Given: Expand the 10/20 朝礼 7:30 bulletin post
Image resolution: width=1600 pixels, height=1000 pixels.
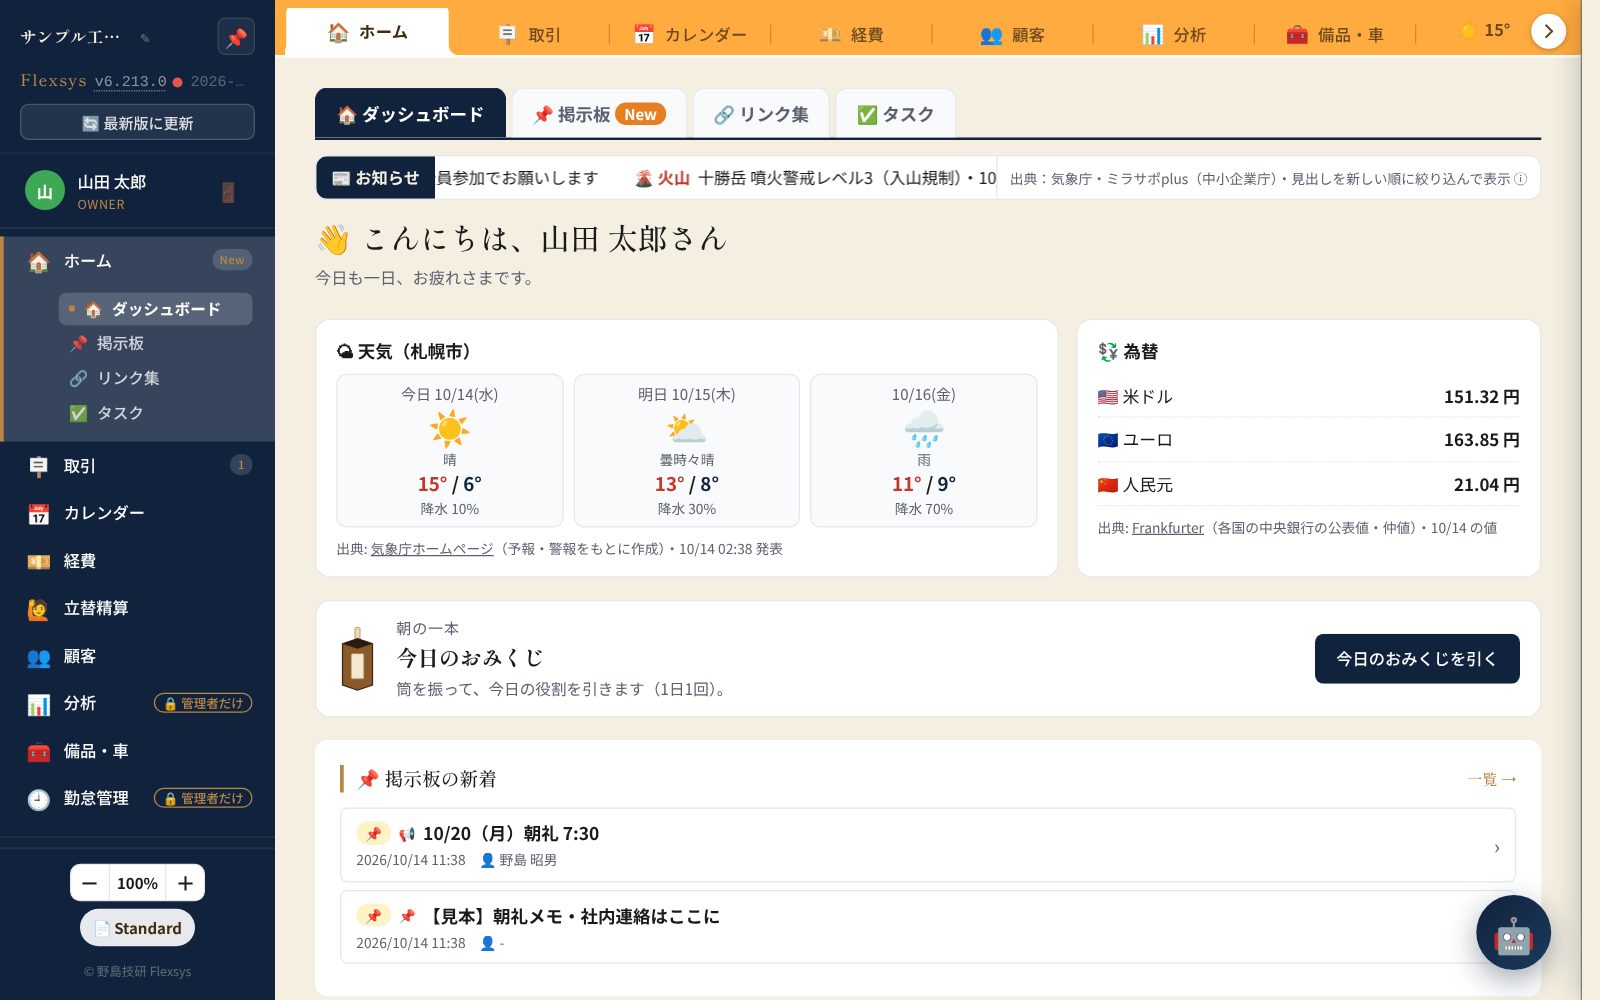Looking at the screenshot, I should (927, 845).
